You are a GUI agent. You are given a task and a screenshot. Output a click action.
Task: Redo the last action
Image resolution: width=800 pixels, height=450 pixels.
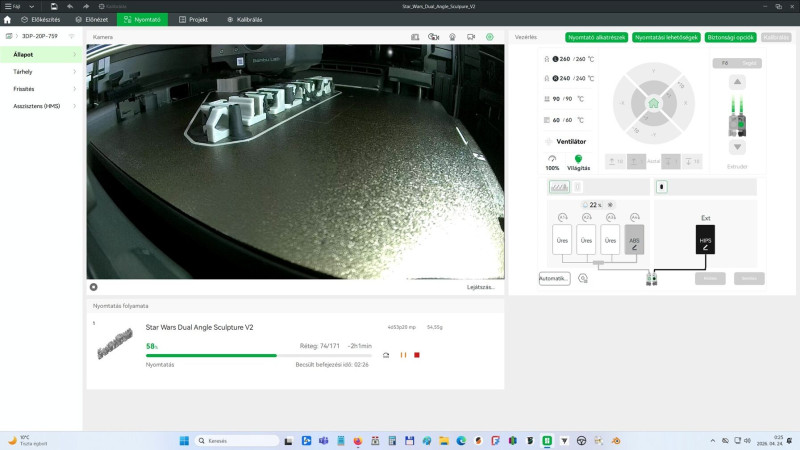[86, 6]
